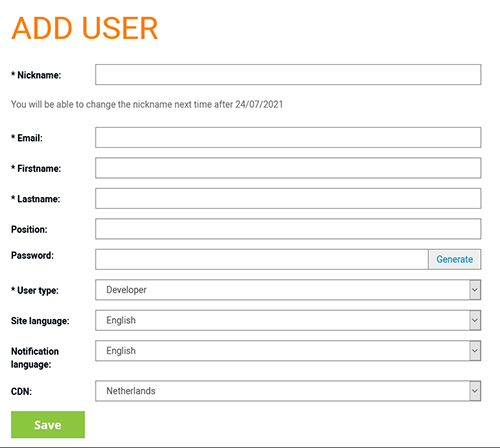Click the Password input box
500x448 pixels.
(x=262, y=259)
